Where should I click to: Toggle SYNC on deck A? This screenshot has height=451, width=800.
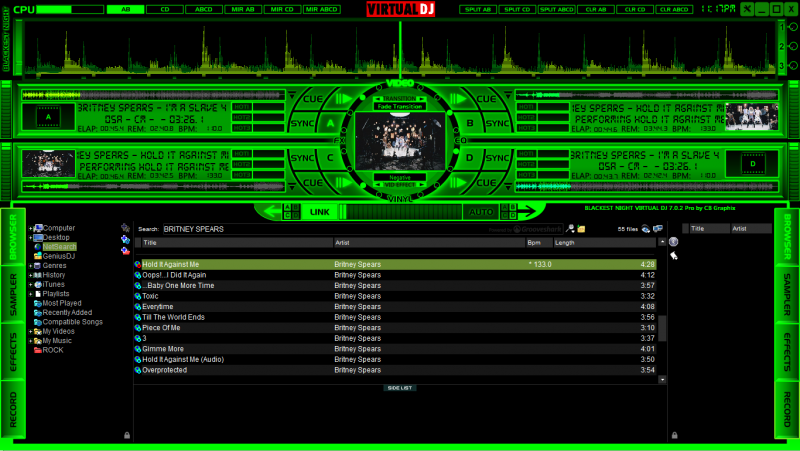coord(302,123)
